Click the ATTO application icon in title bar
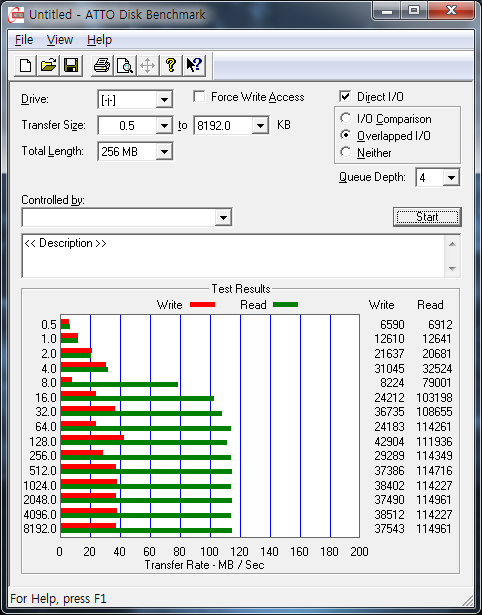 point(18,15)
